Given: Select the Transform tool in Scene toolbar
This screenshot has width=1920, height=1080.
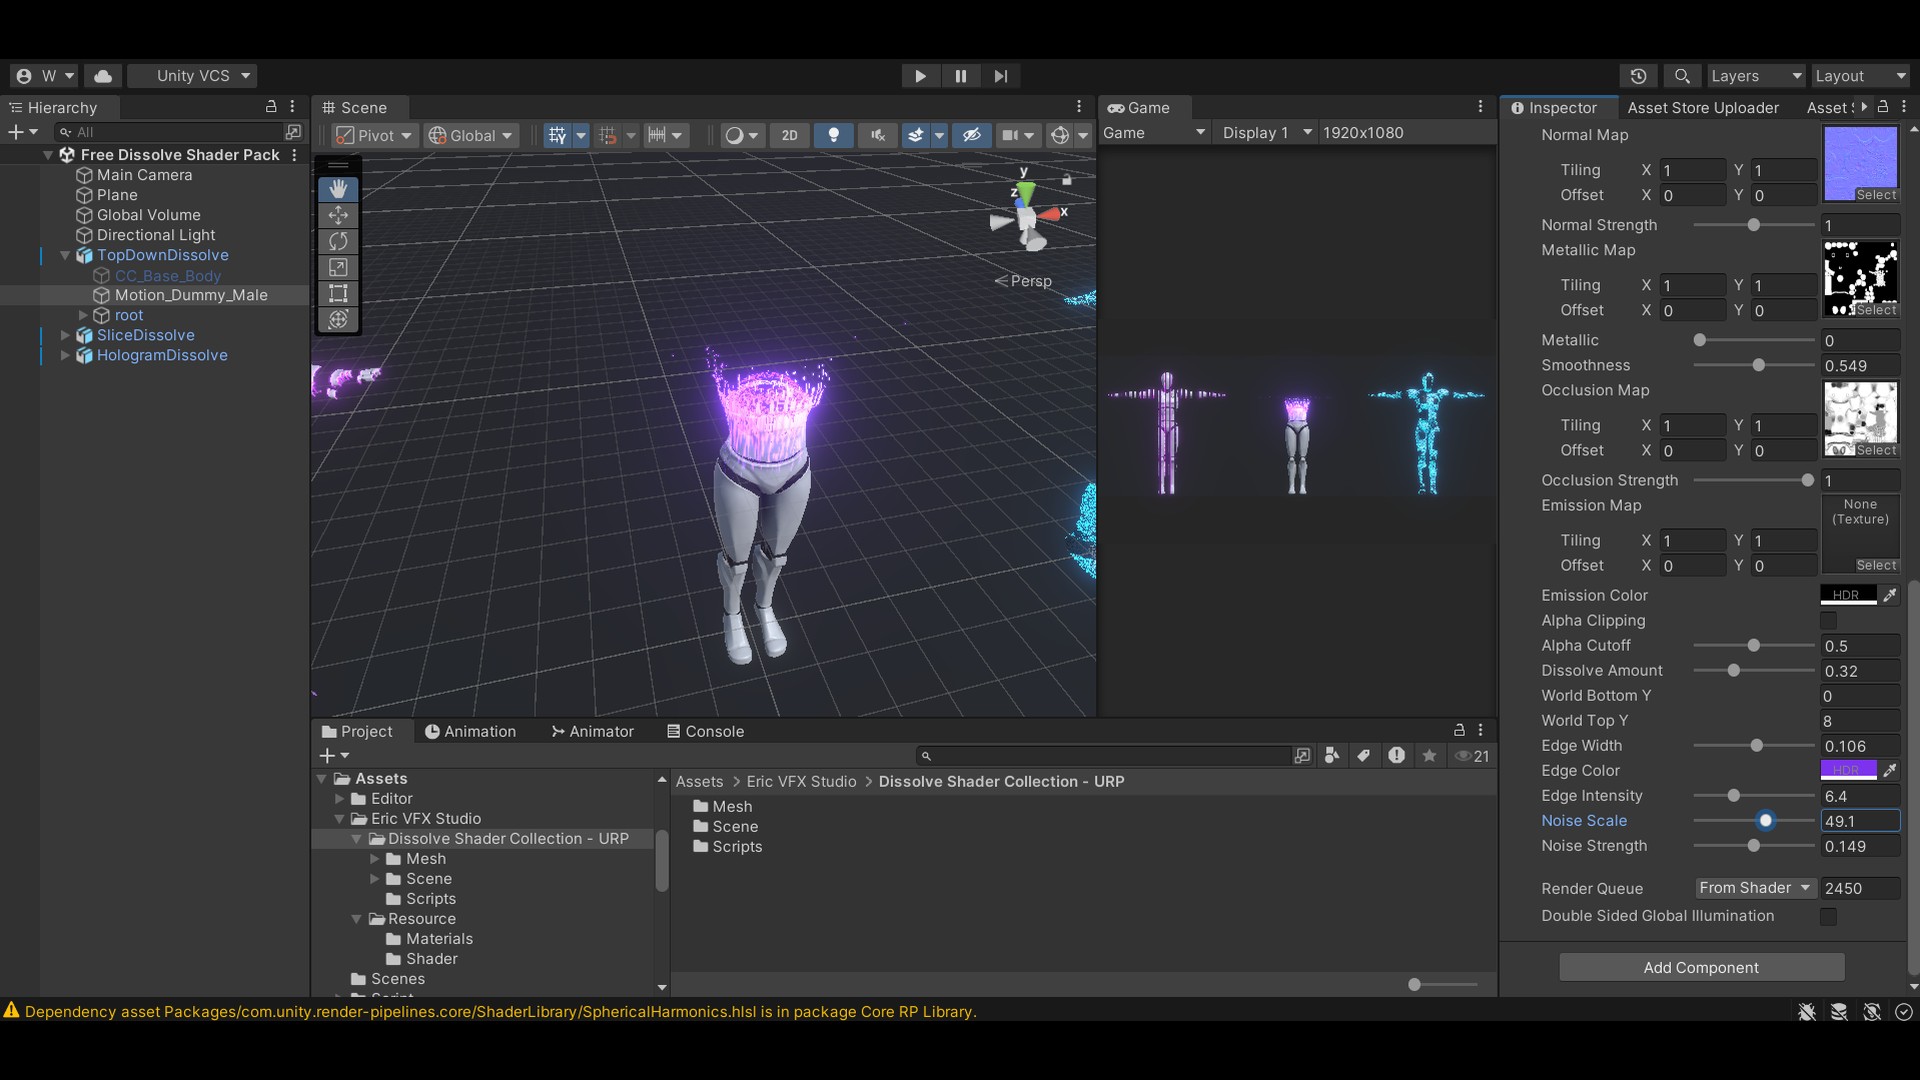Looking at the screenshot, I should 338,319.
